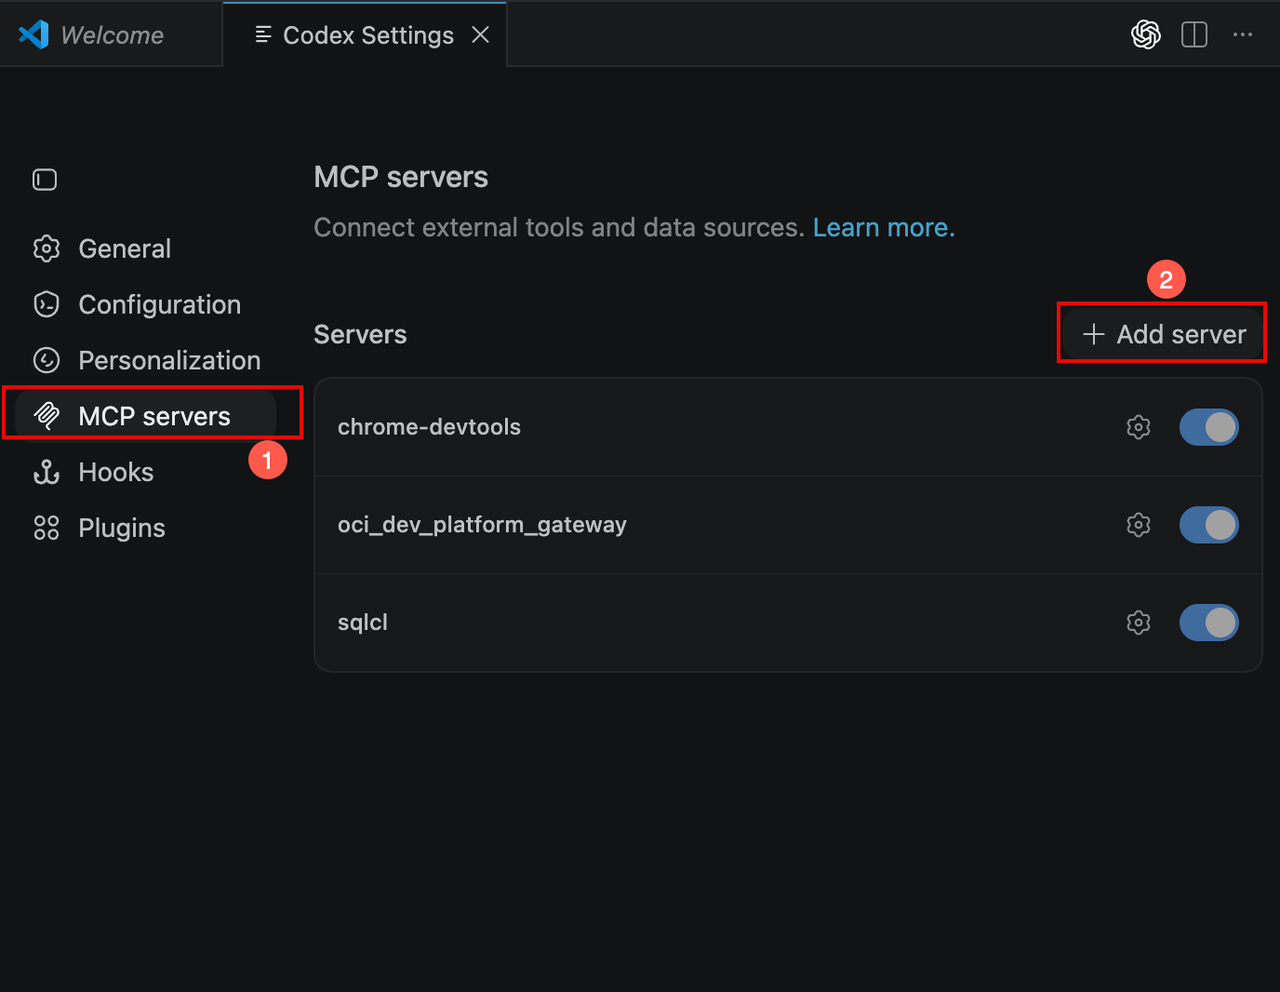The image size is (1280, 992).
Task: Open the Plugins settings section
Action: [122, 528]
